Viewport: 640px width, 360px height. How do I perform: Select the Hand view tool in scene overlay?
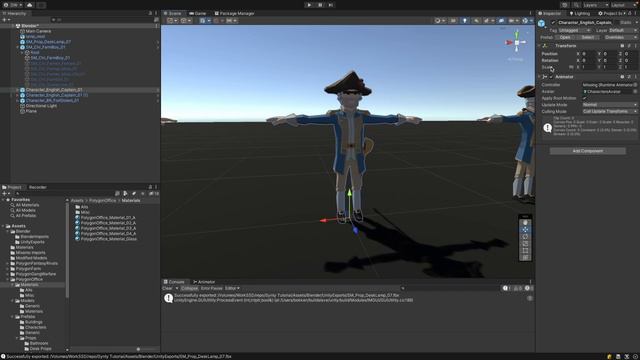point(525,223)
